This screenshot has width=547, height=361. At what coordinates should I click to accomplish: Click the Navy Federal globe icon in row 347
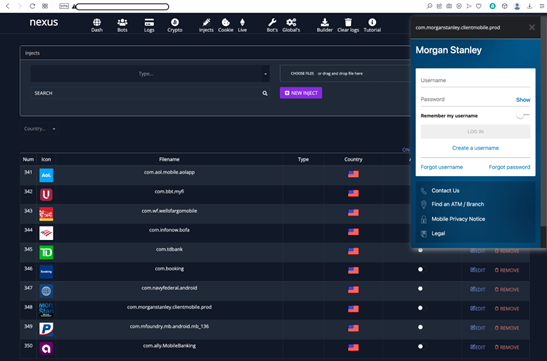46,291
